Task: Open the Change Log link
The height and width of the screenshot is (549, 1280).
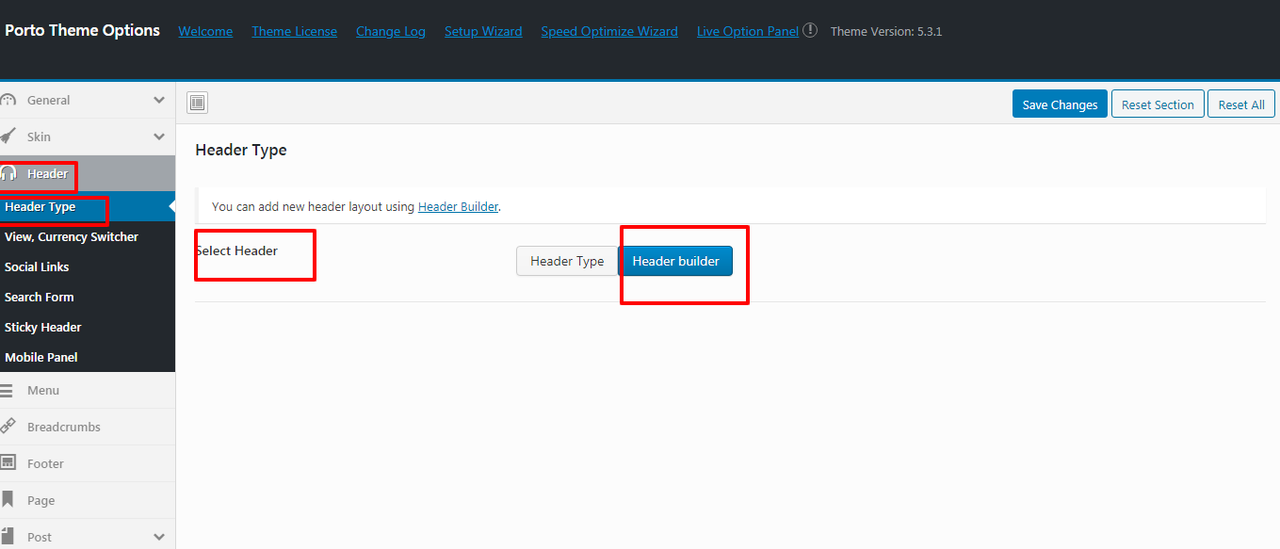Action: tap(391, 31)
